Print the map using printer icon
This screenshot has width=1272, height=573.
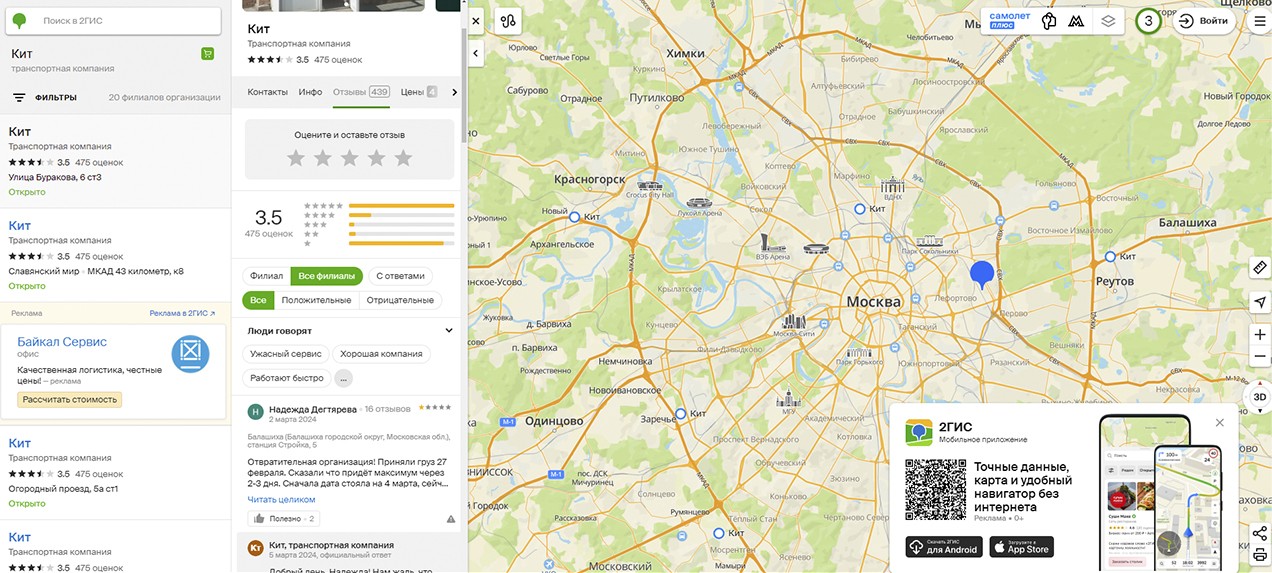pyautogui.click(x=1259, y=555)
